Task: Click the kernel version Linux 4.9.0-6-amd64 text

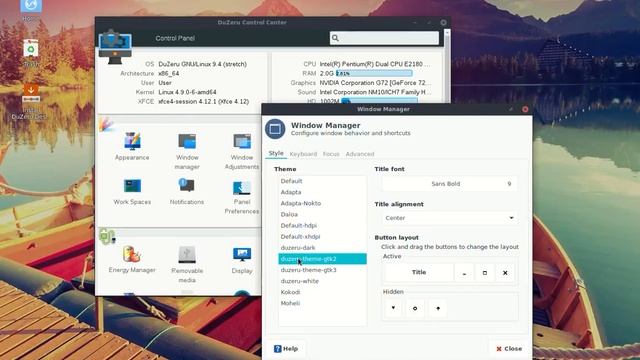Action: 187,92
